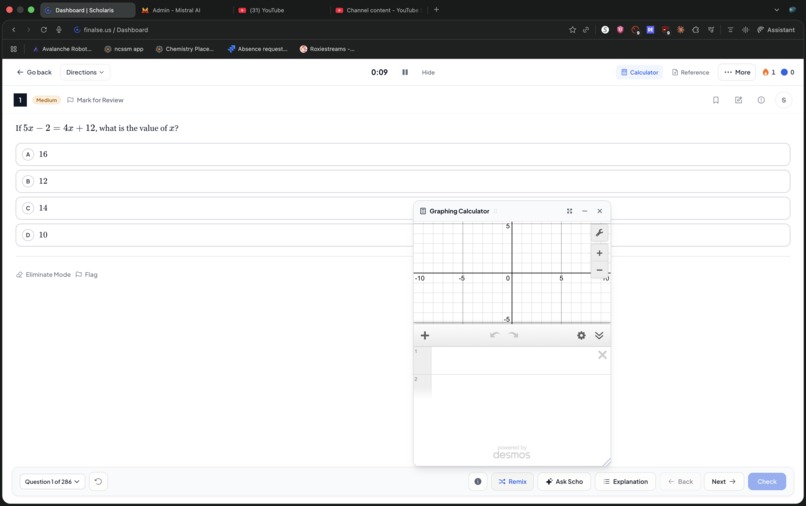The width and height of the screenshot is (806, 506).
Task: Bookmark page with the star icon
Action: click(x=572, y=30)
